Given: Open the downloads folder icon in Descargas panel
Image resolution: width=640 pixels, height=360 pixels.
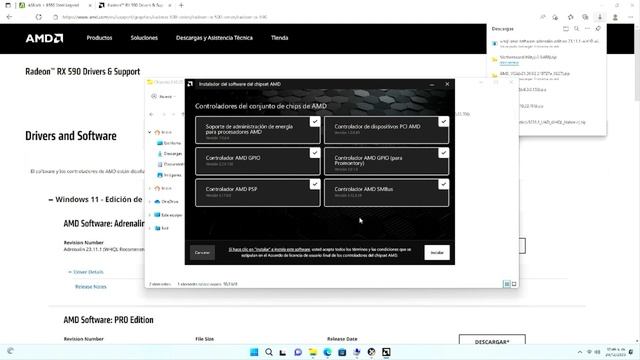Looking at the screenshot, I should tap(566, 29).
